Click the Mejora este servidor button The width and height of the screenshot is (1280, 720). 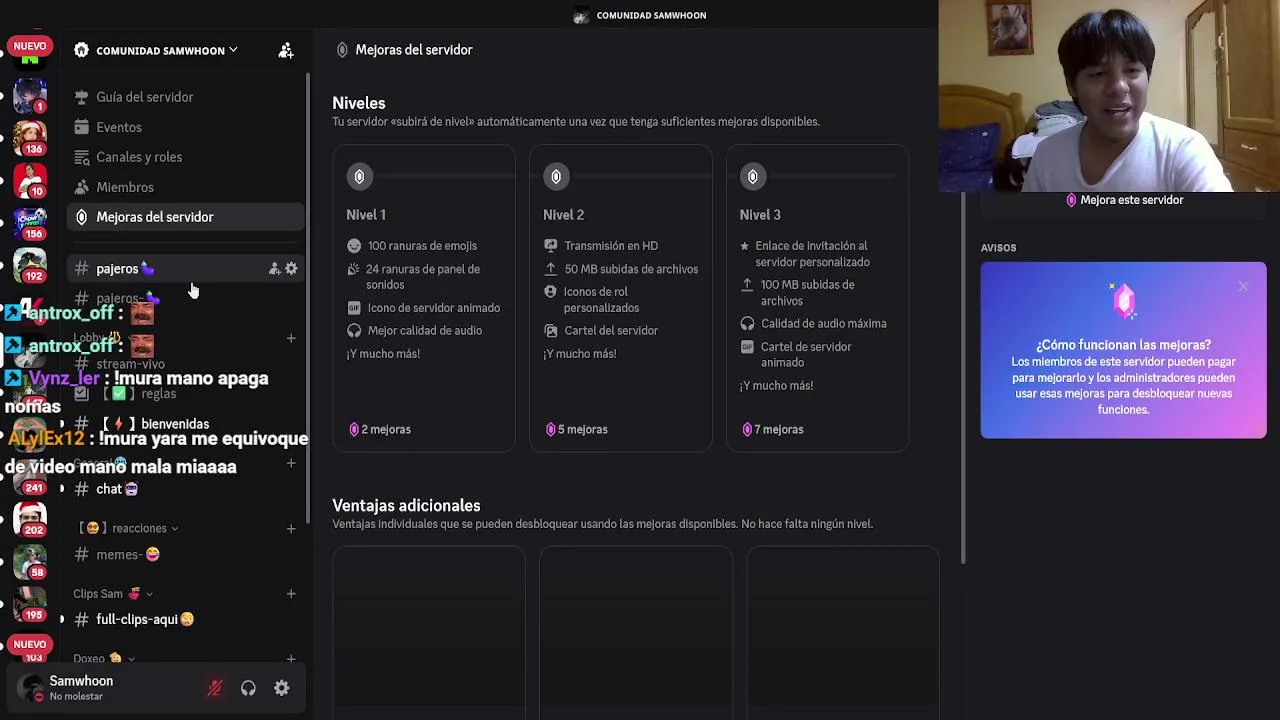click(1123, 200)
